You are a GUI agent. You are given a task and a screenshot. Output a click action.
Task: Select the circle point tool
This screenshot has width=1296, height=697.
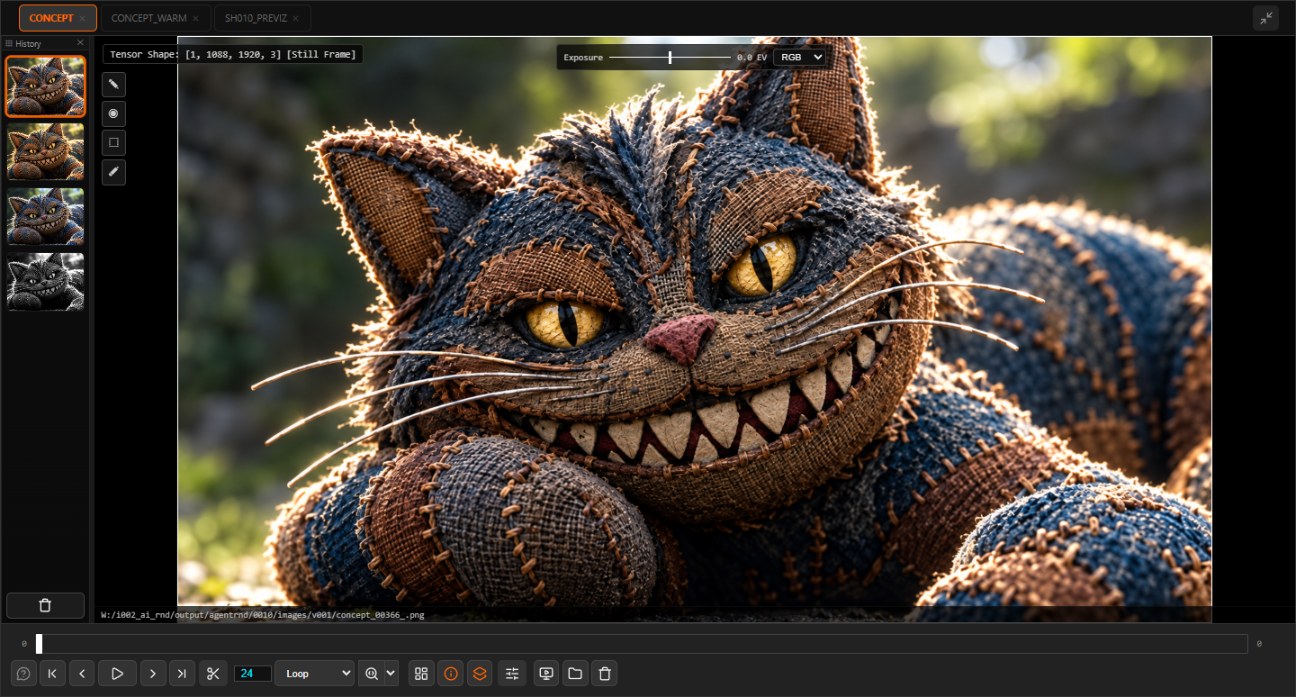(x=114, y=113)
